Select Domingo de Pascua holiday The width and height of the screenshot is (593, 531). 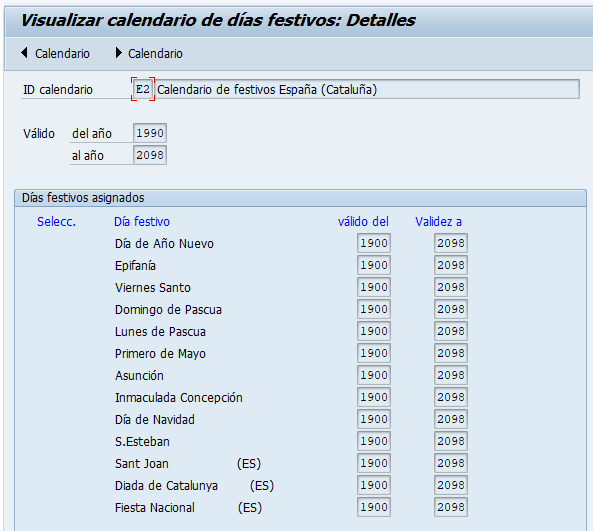(x=168, y=309)
